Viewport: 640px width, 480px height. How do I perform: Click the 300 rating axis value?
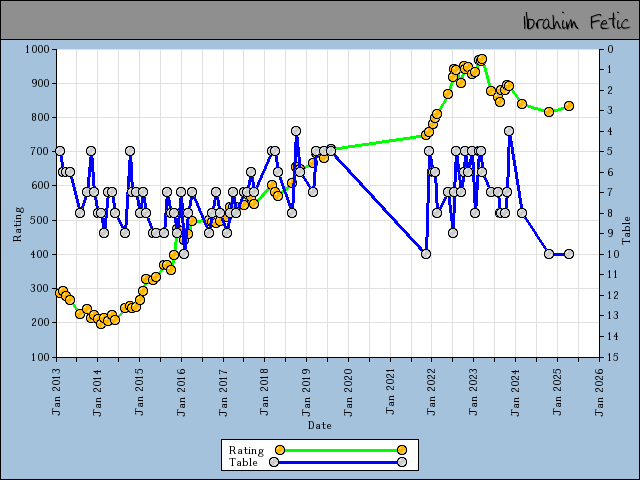click(40, 289)
